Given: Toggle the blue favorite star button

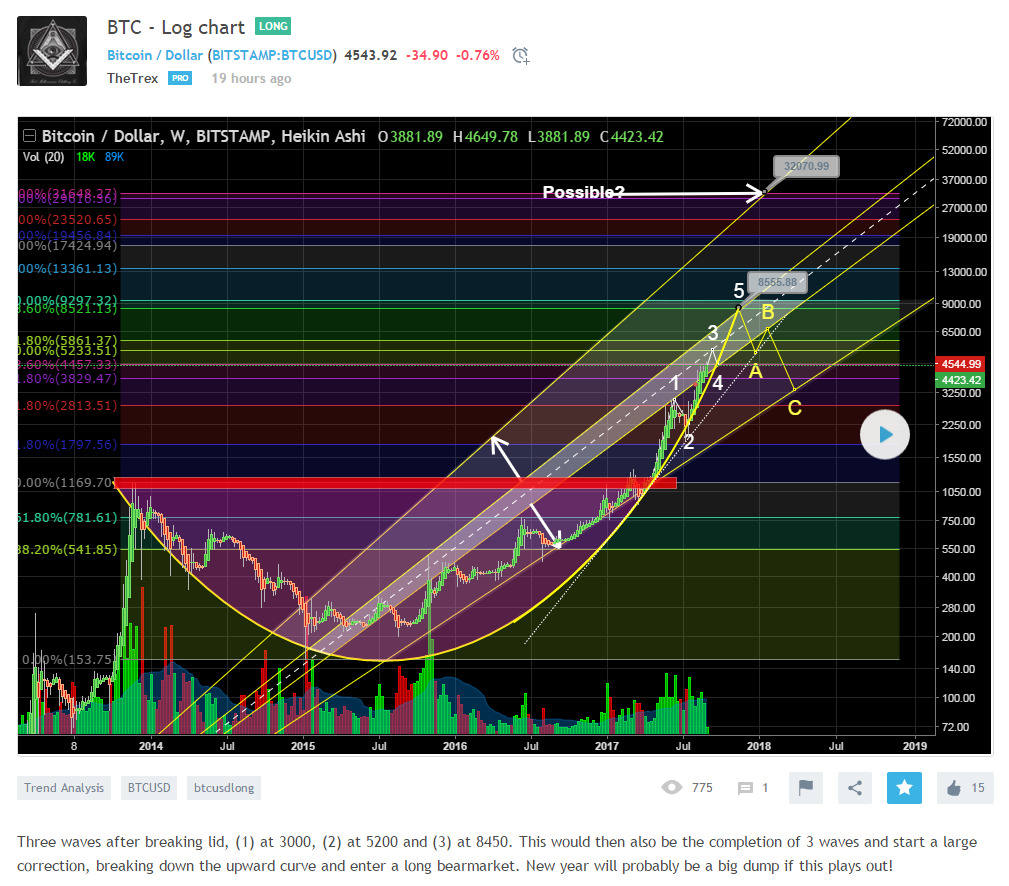Looking at the screenshot, I should (904, 788).
